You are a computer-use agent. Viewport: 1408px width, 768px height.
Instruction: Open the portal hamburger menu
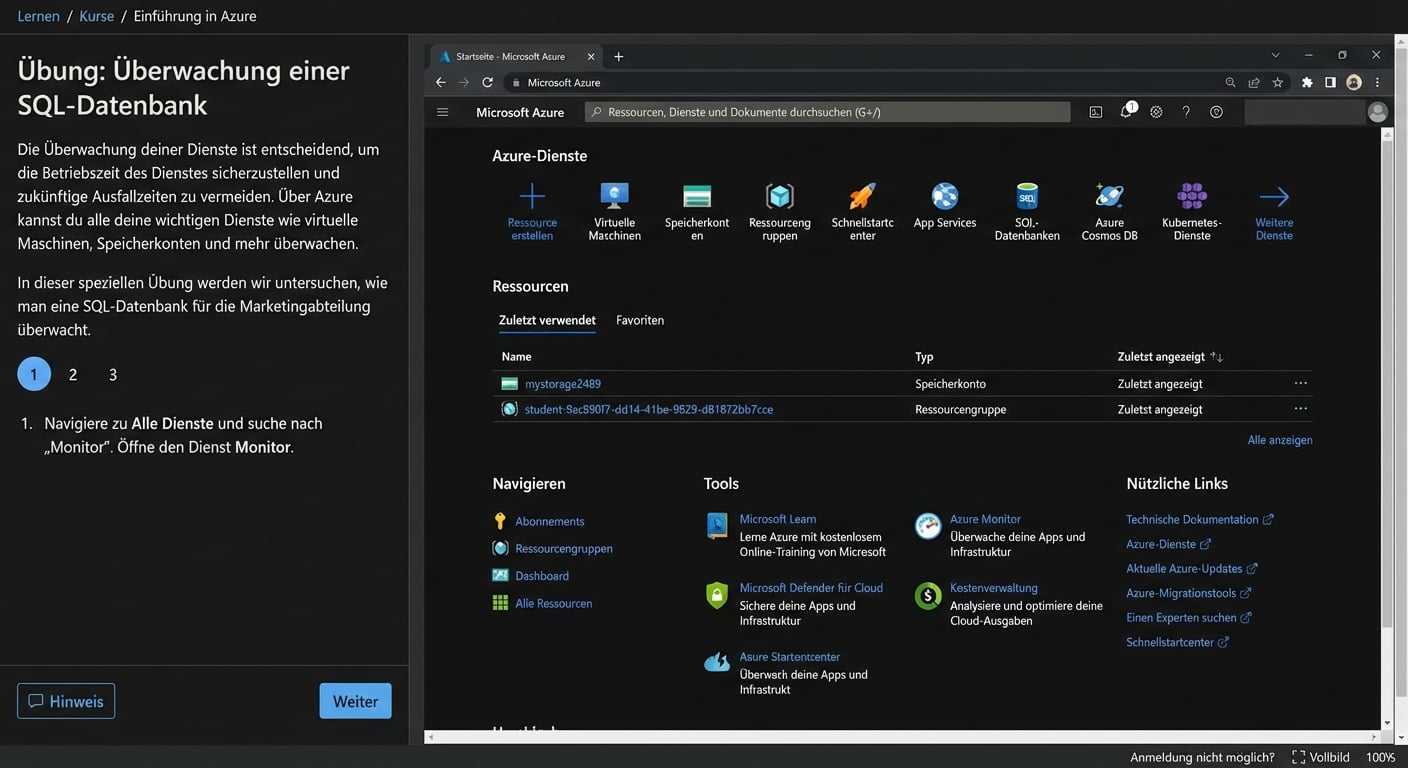click(x=442, y=111)
